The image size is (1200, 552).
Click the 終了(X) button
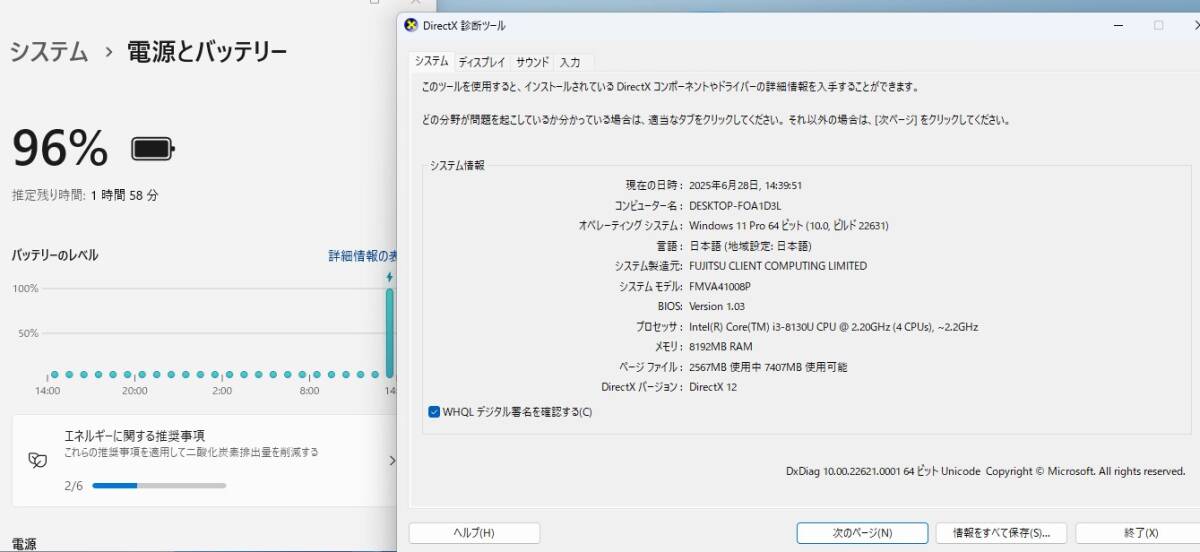1140,533
